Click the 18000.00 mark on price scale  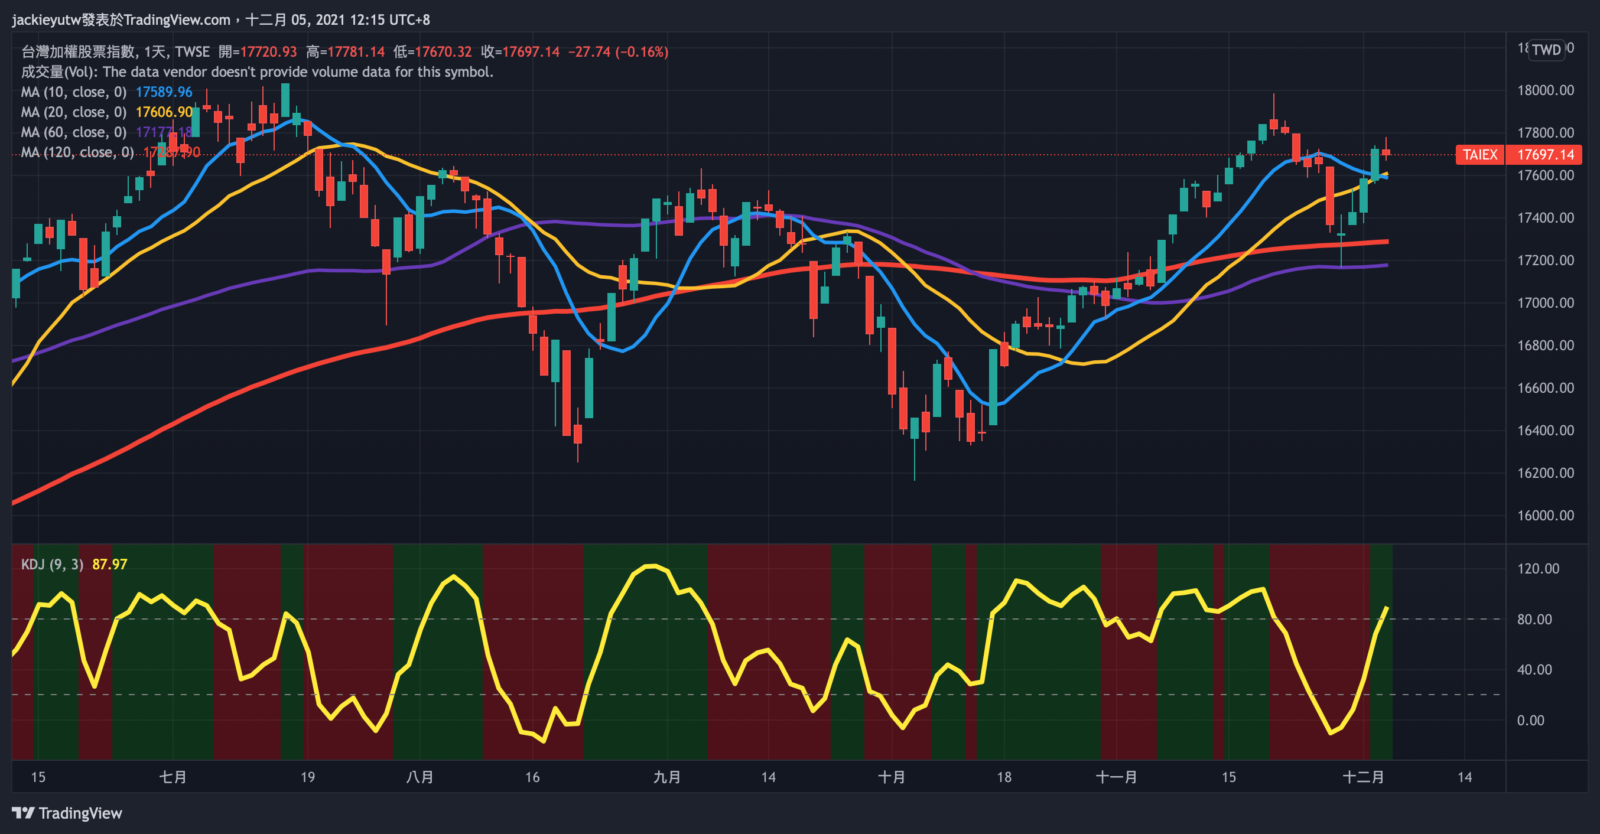(x=1545, y=90)
